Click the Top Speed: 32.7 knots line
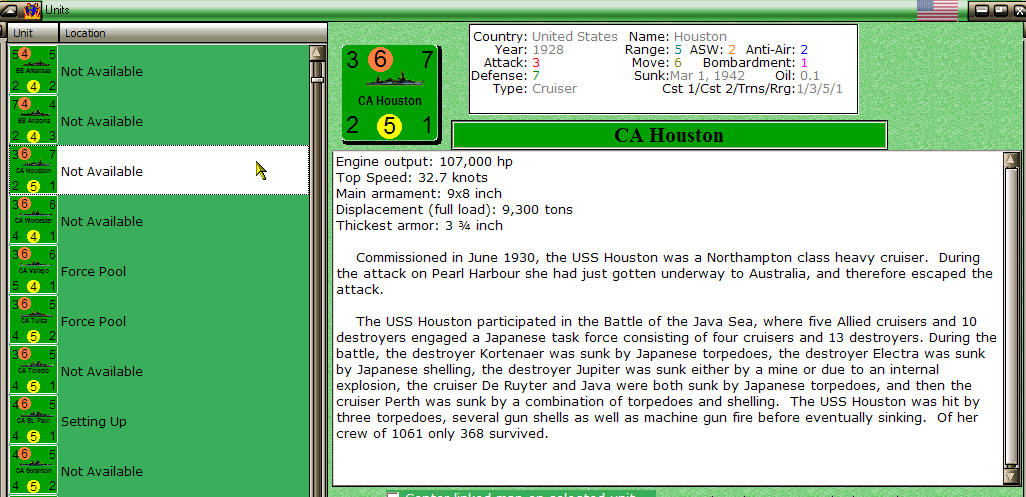The height and width of the screenshot is (497, 1026). click(412, 177)
